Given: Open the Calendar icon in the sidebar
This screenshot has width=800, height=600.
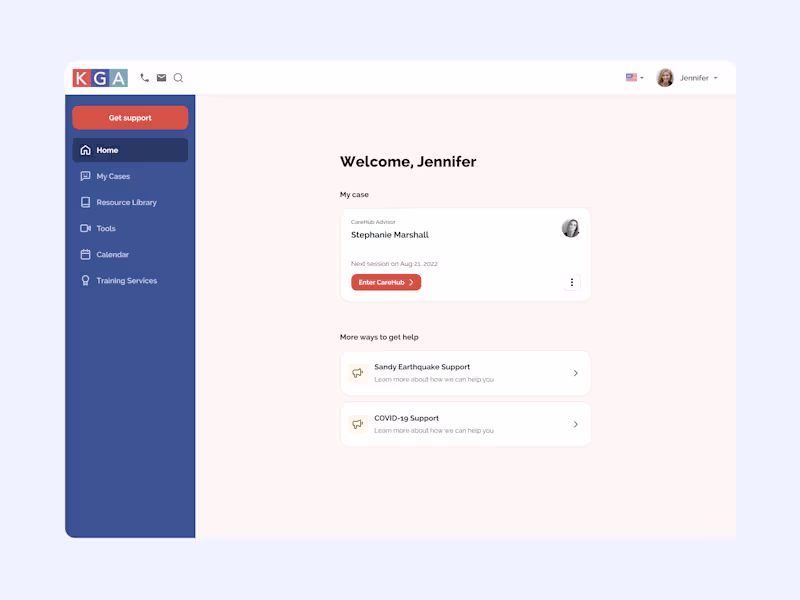Looking at the screenshot, I should (85, 254).
